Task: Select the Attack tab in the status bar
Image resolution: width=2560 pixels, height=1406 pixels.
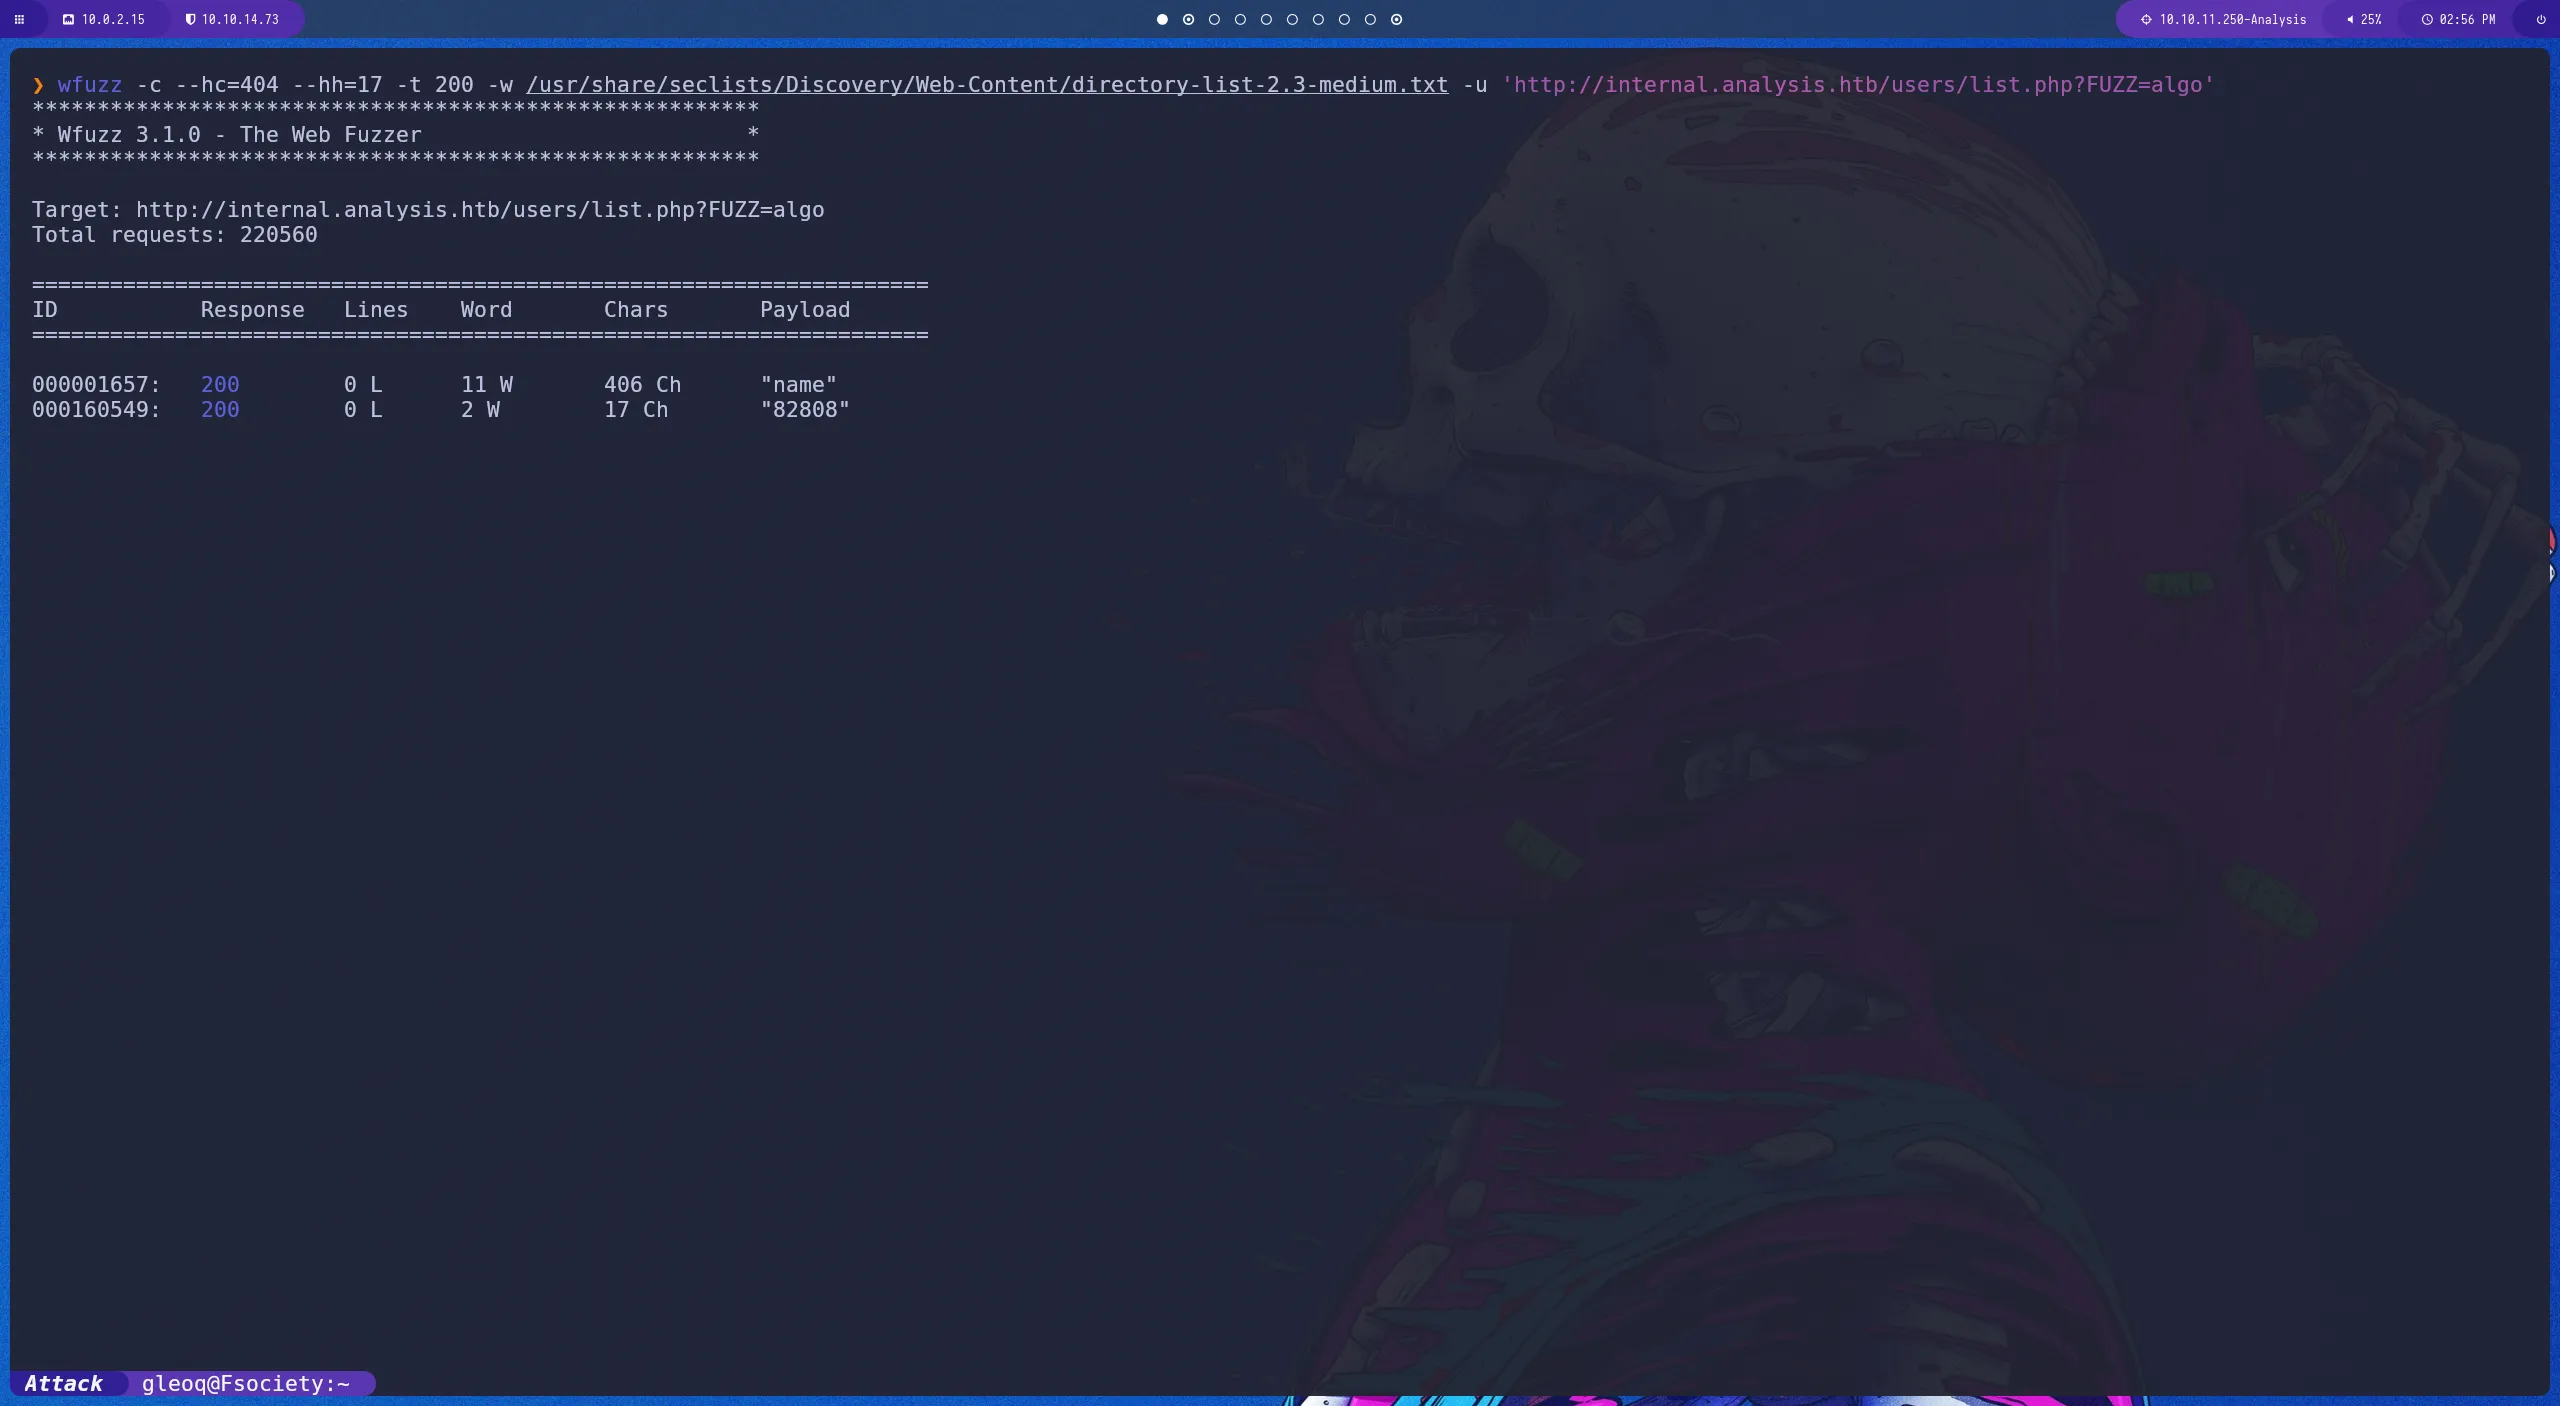Action: pos(64,1383)
